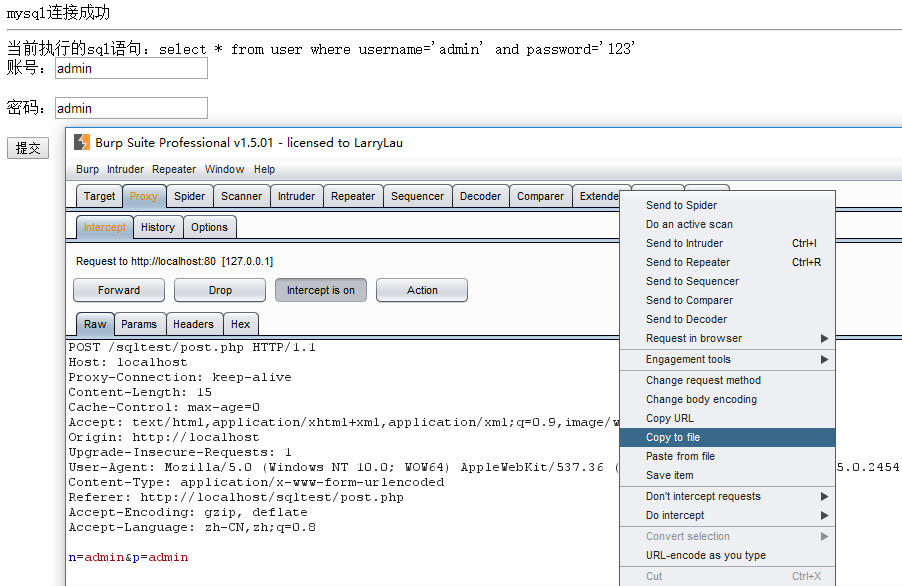The height and width of the screenshot is (586, 902).
Task: Switch to the Spider tab
Action: pos(189,196)
